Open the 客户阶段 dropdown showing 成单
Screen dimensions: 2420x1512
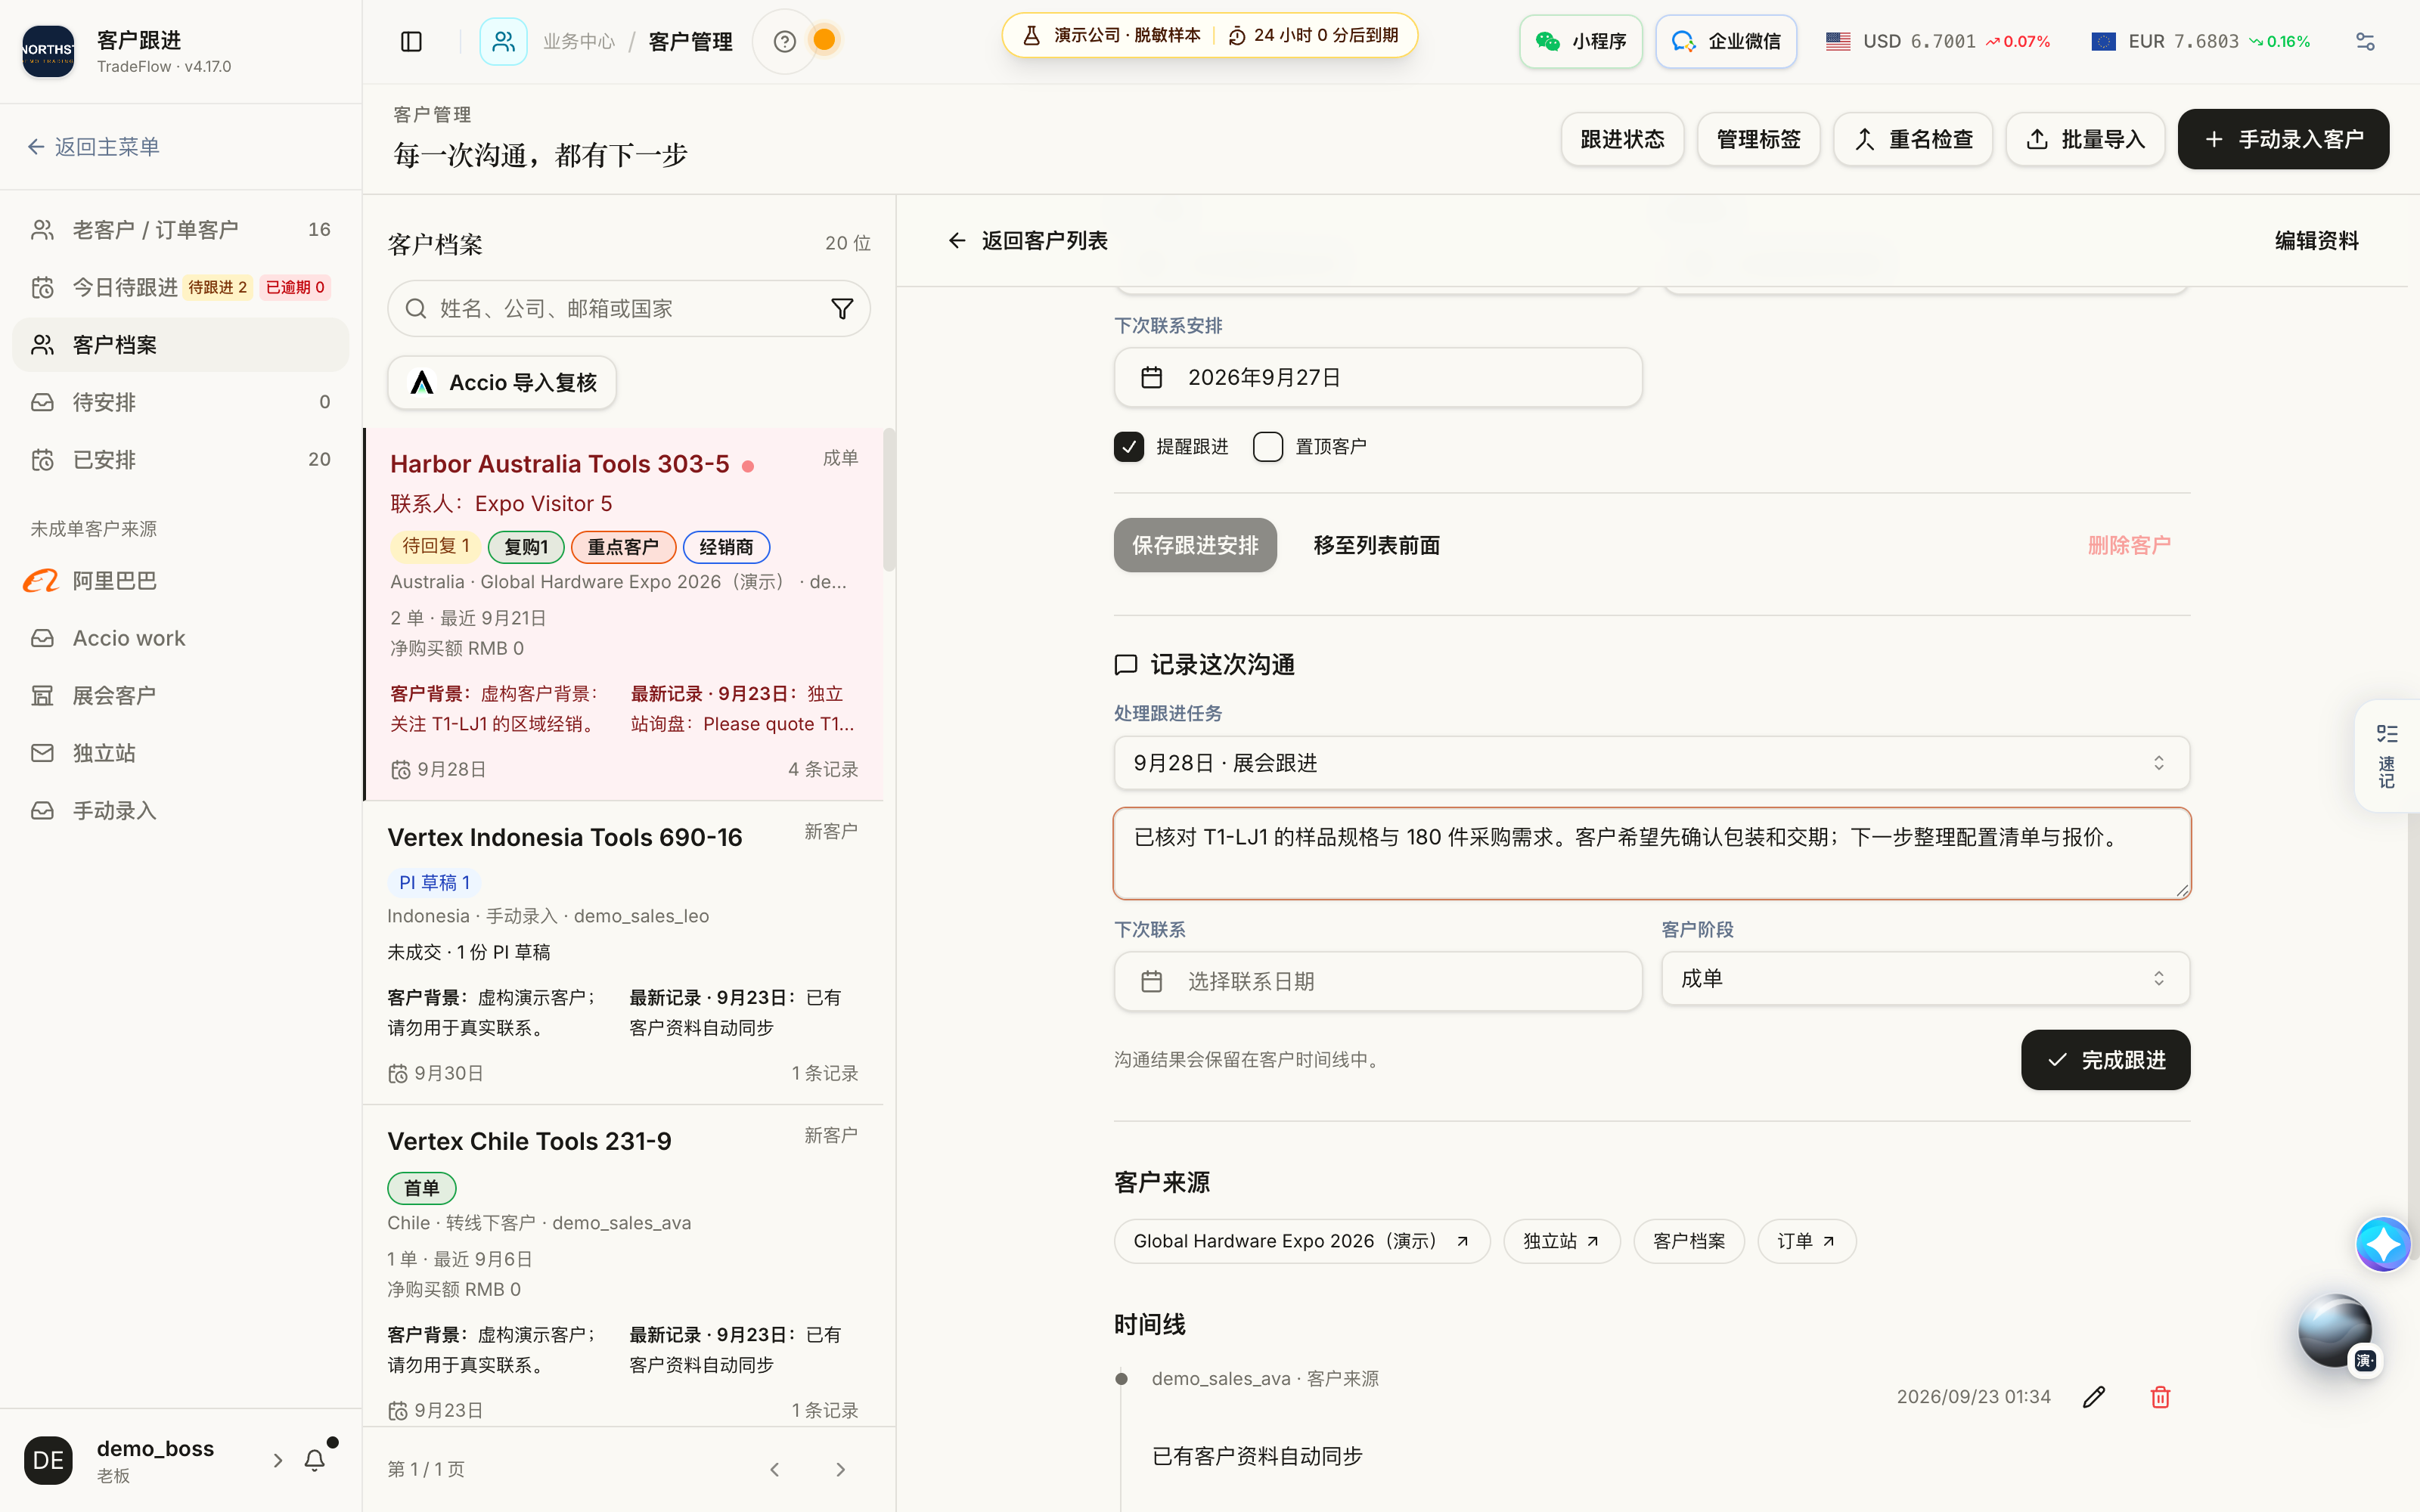pos(1925,978)
